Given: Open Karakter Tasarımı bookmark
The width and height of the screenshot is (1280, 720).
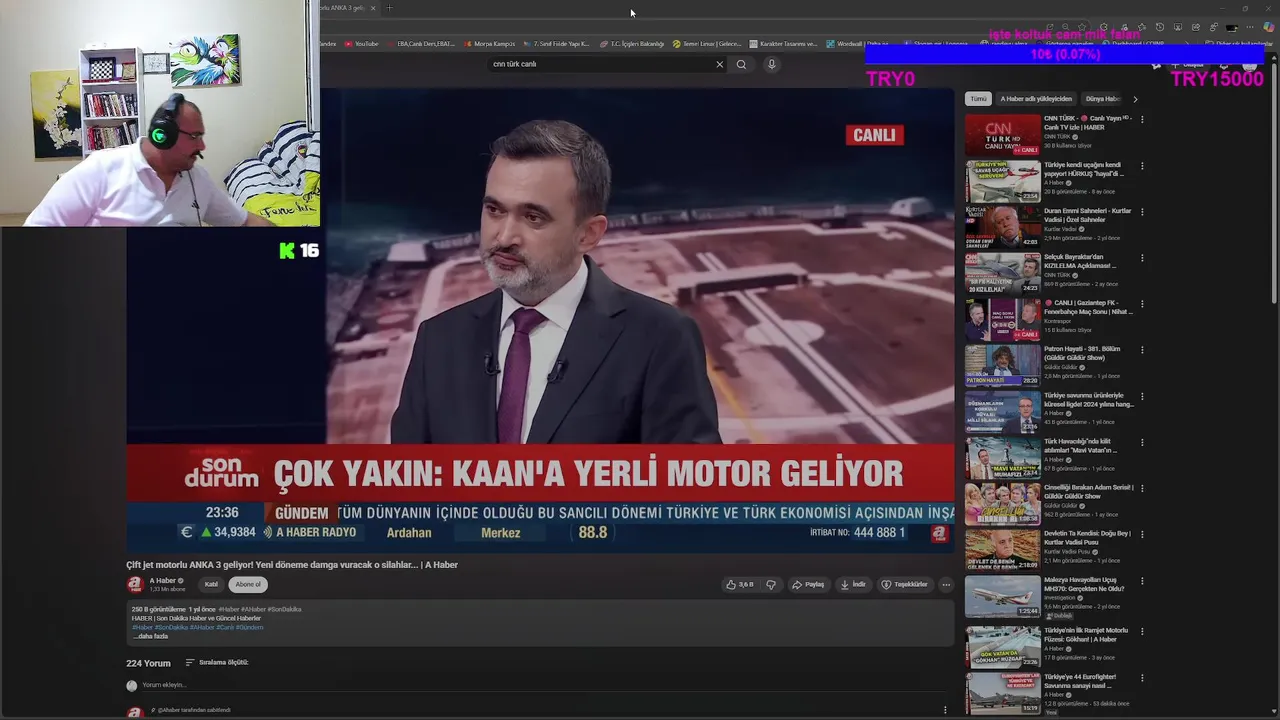Looking at the screenshot, I should point(782,44).
